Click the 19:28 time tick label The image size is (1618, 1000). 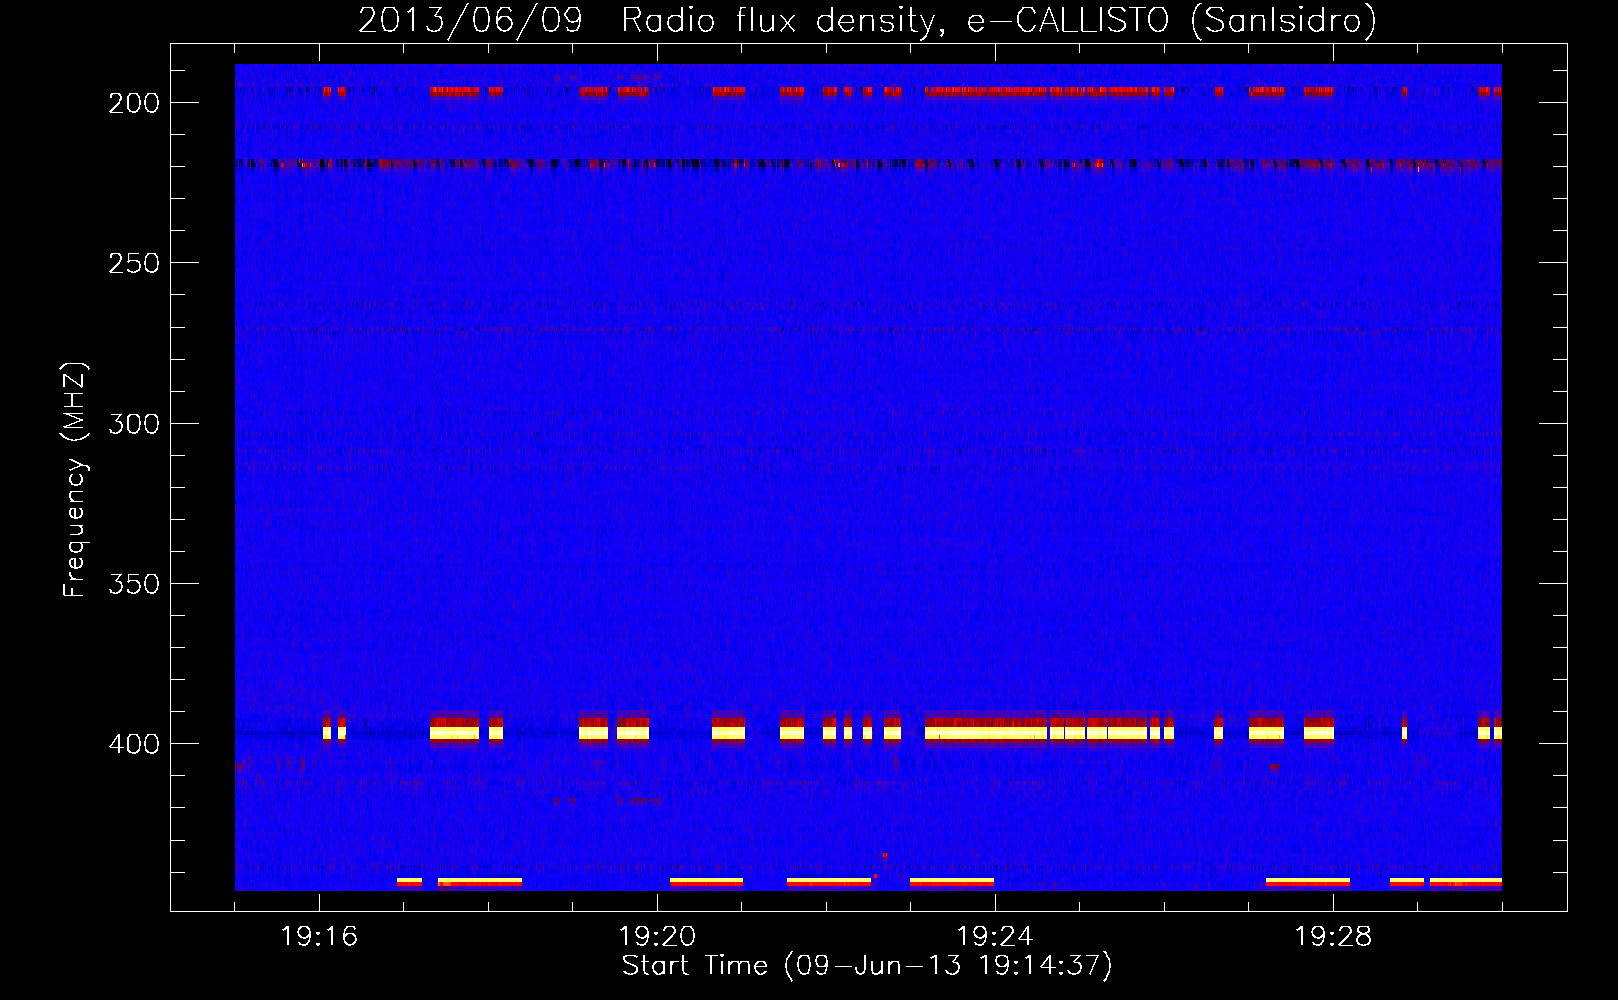pyautogui.click(x=1333, y=937)
